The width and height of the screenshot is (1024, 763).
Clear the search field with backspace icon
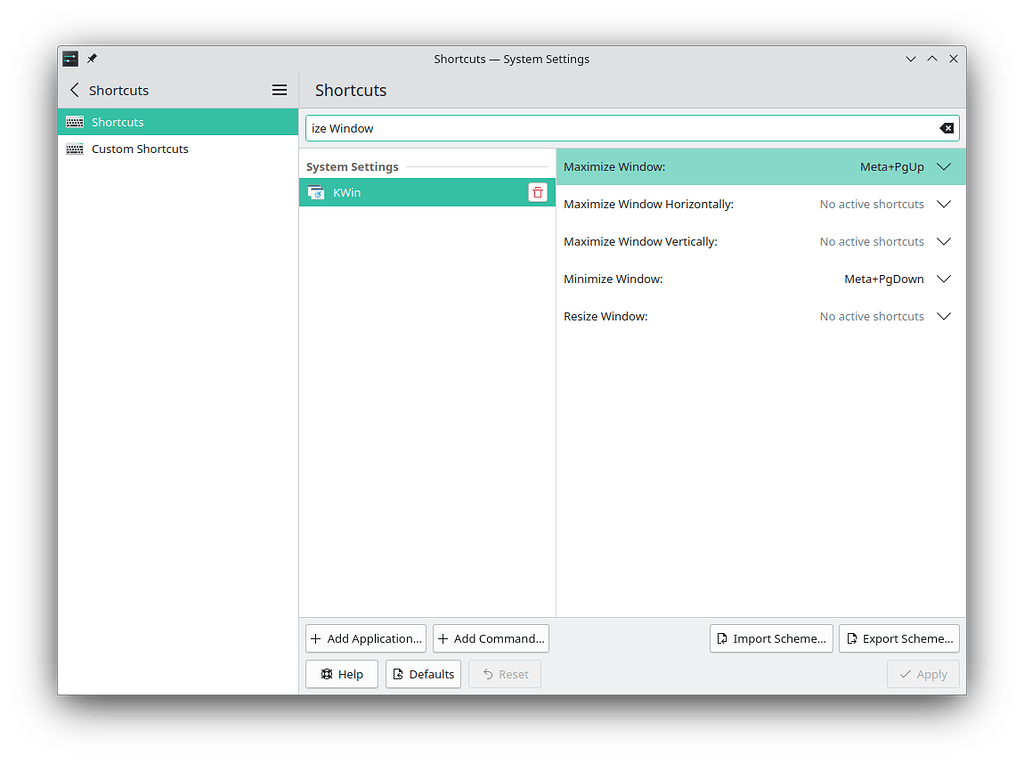[x=946, y=128]
